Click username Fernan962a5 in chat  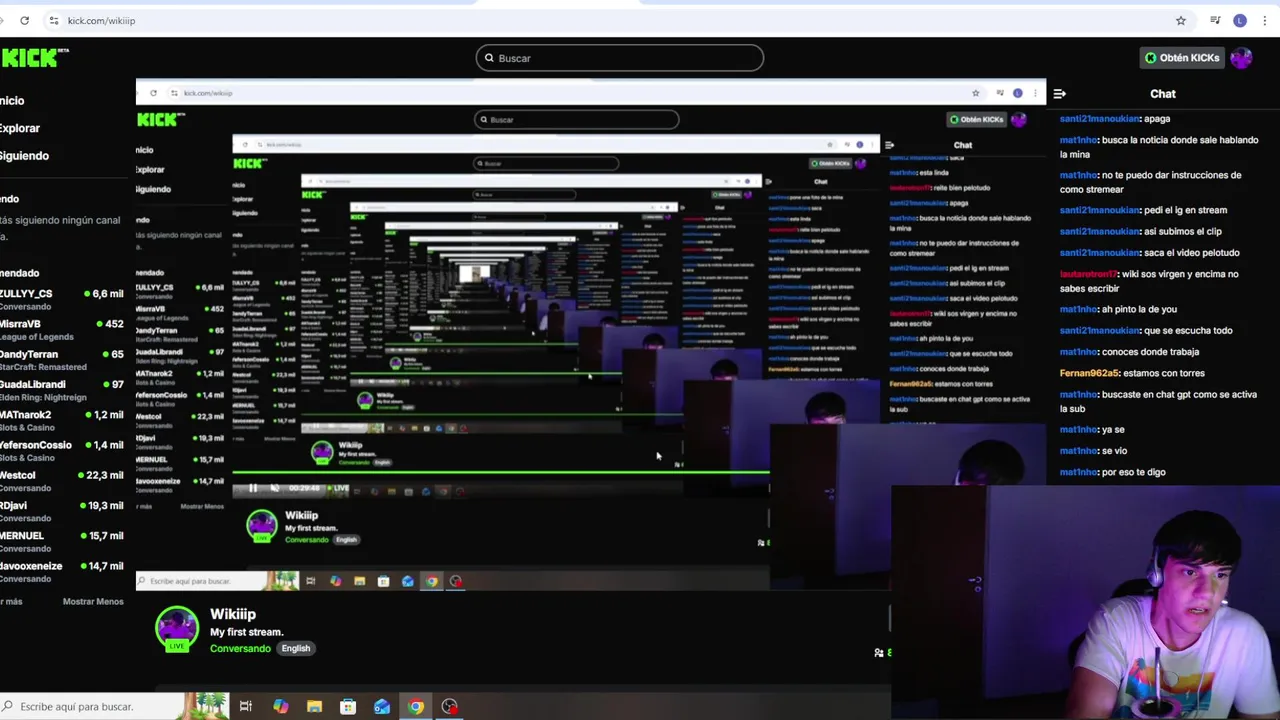click(1089, 373)
